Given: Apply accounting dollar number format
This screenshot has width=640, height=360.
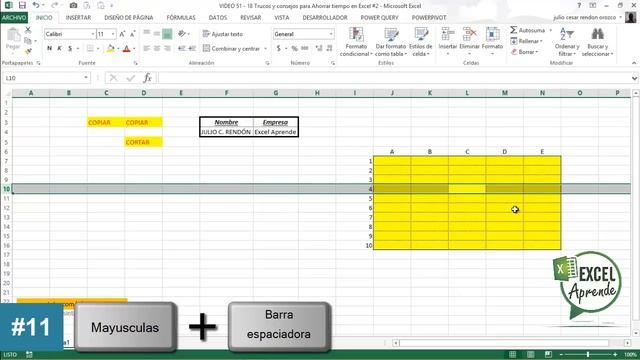Looking at the screenshot, I should click(279, 49).
